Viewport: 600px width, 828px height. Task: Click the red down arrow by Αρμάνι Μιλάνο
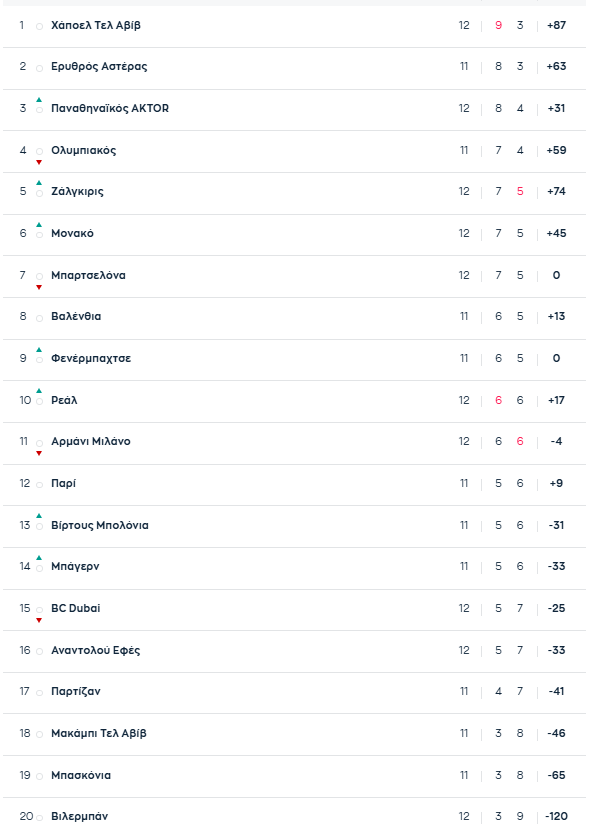tap(39, 453)
